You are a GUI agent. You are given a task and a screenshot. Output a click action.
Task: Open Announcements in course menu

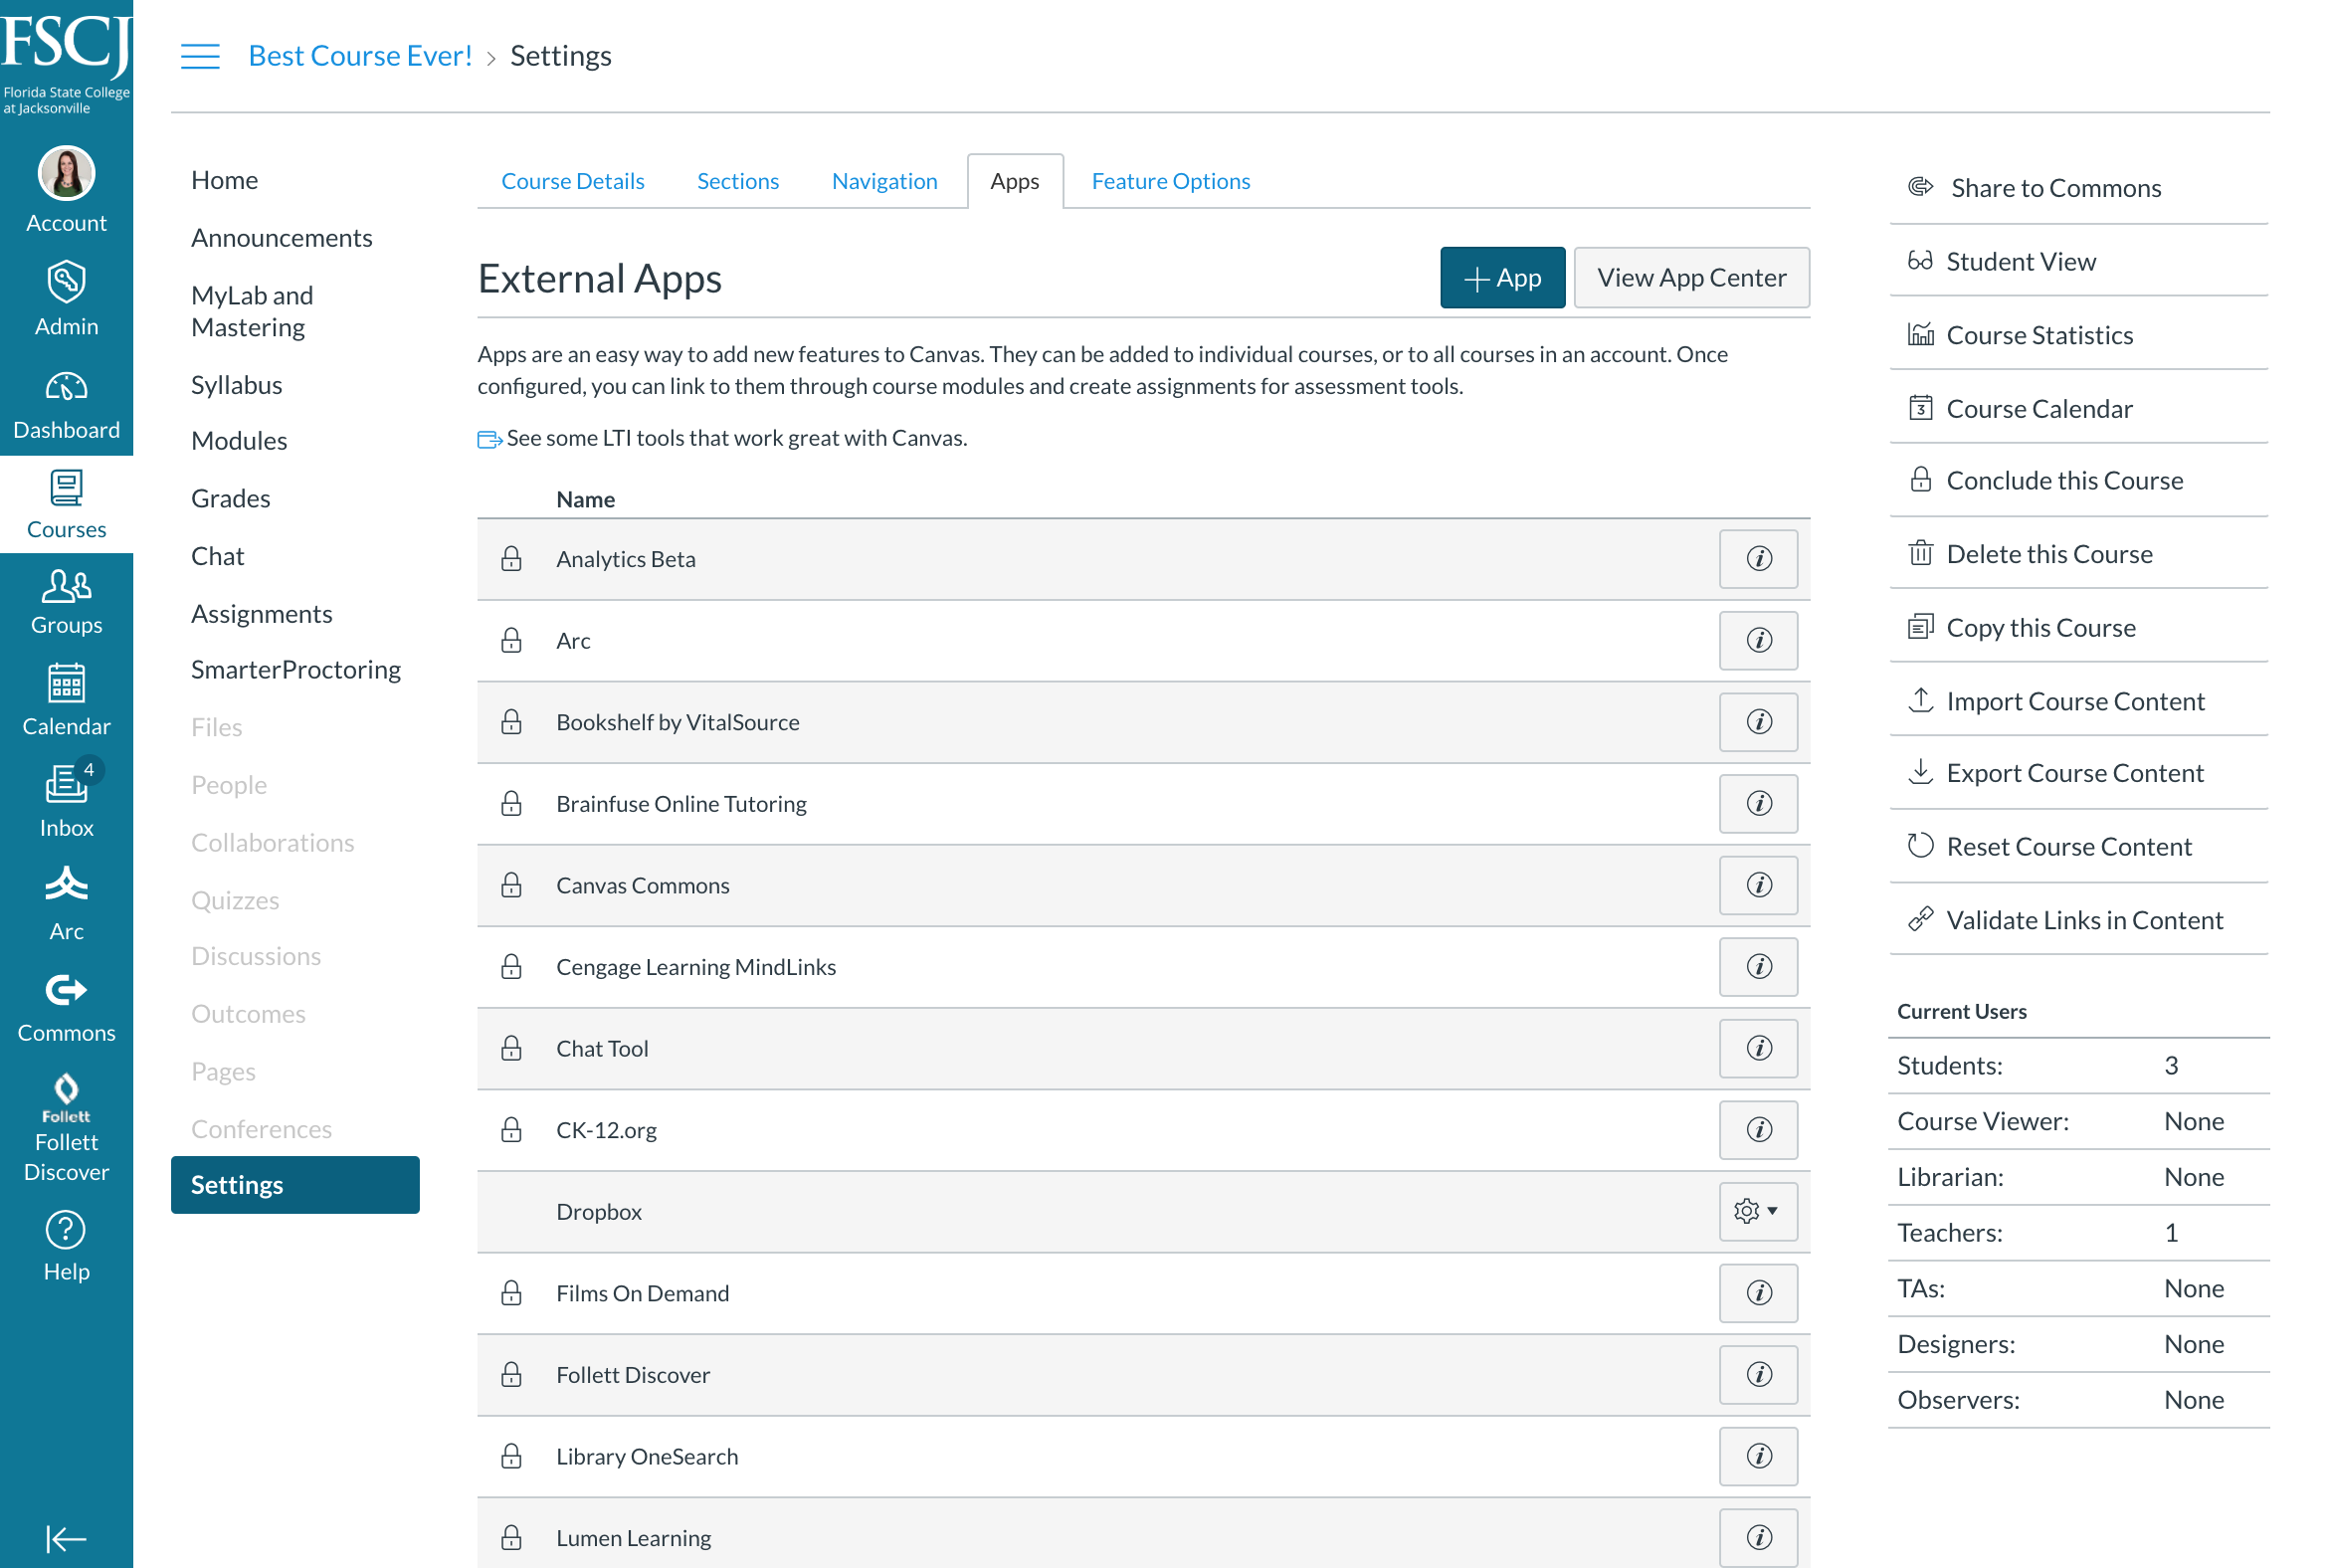point(281,238)
